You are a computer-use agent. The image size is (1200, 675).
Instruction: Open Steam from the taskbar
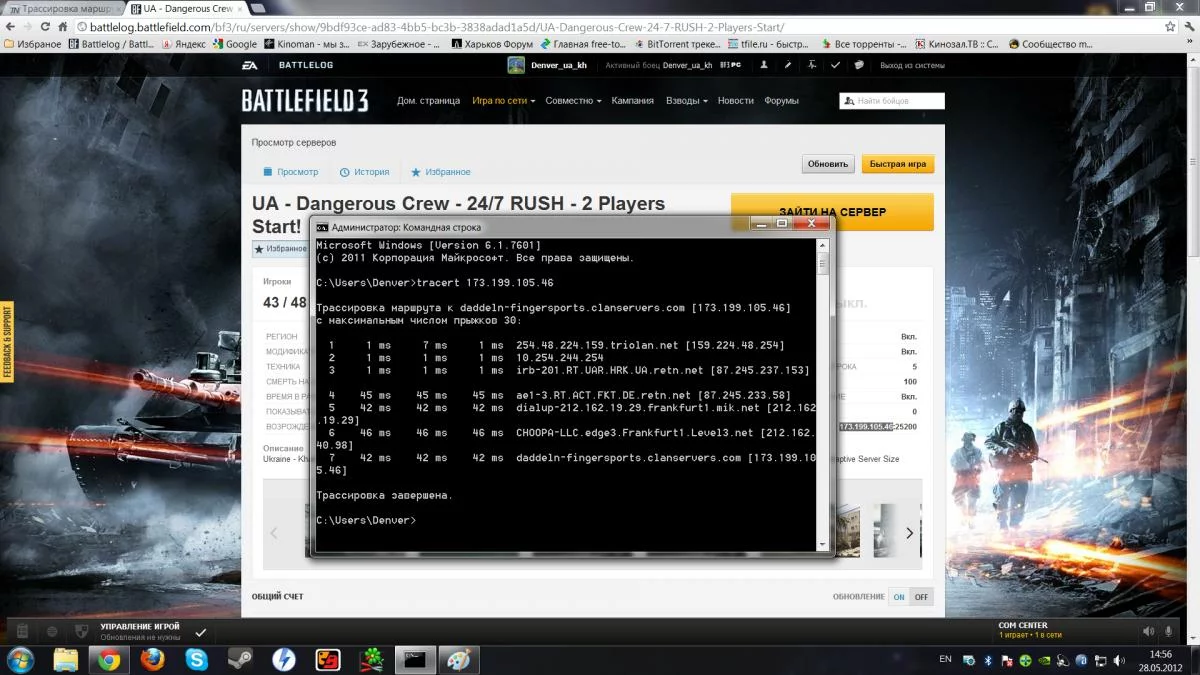point(240,660)
